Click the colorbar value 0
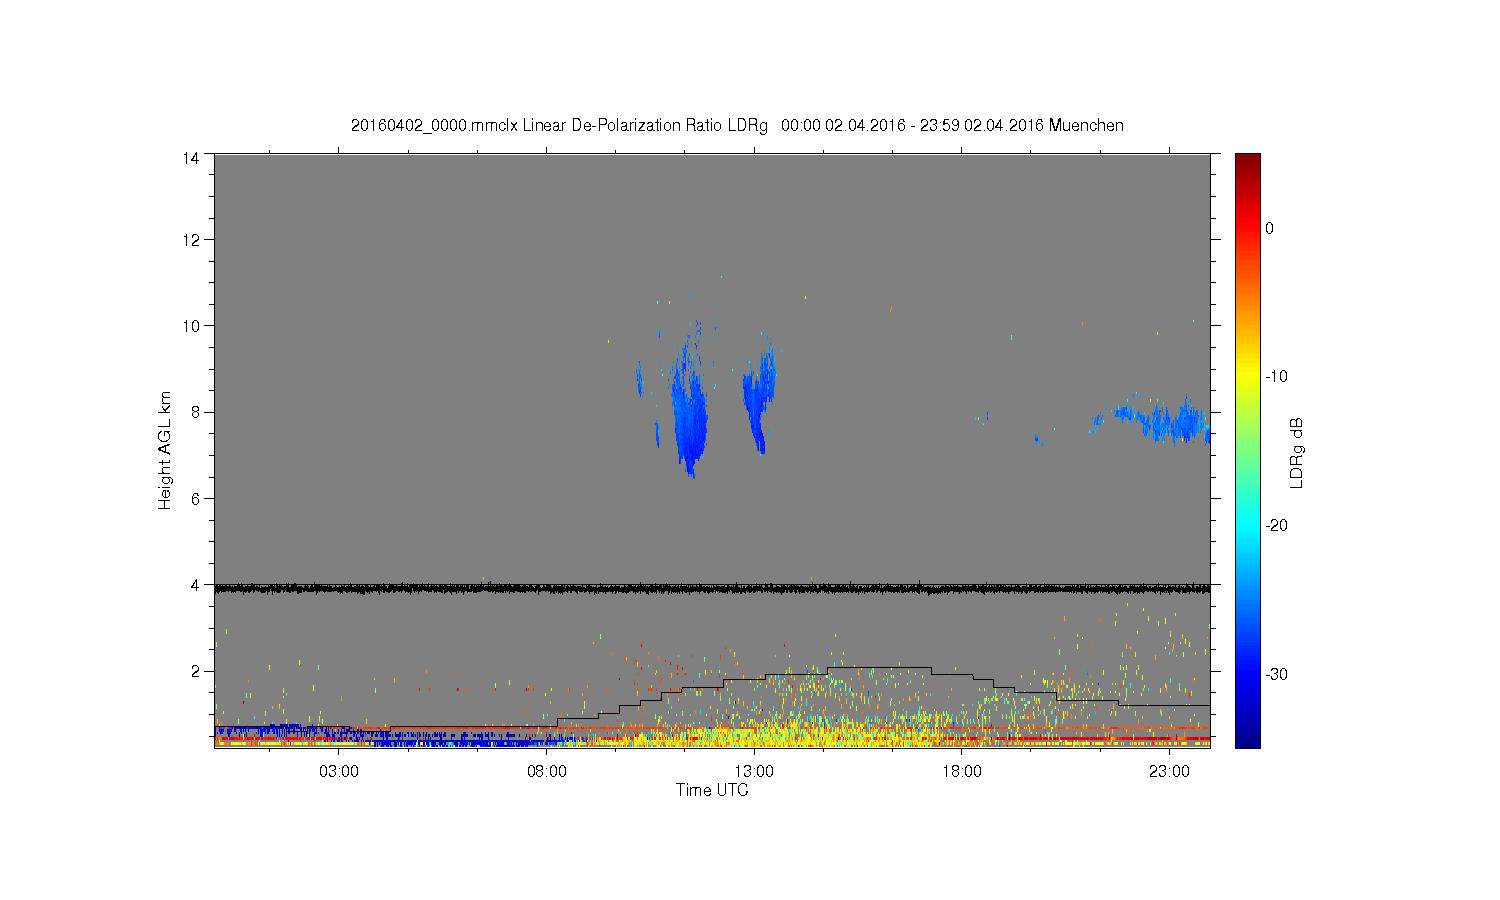This screenshot has height=900, width=1500. [1270, 228]
